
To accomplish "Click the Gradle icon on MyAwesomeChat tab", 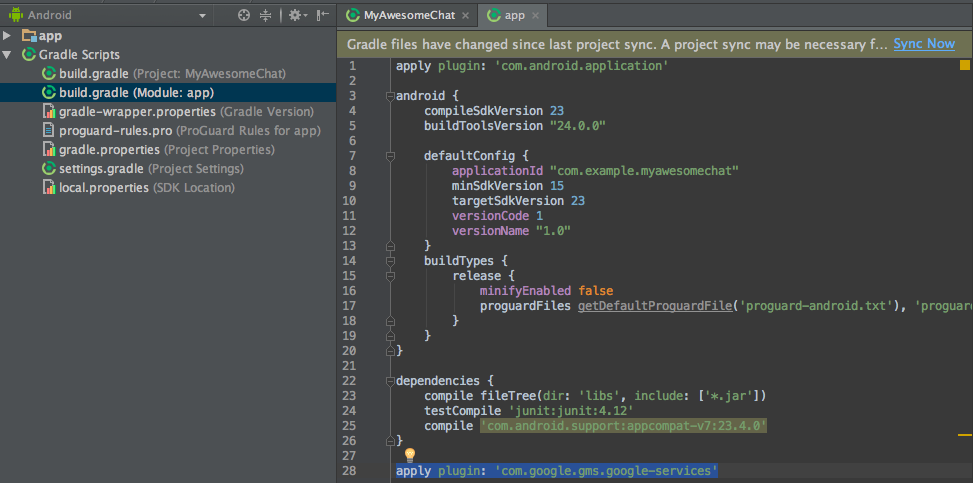I will click(353, 16).
